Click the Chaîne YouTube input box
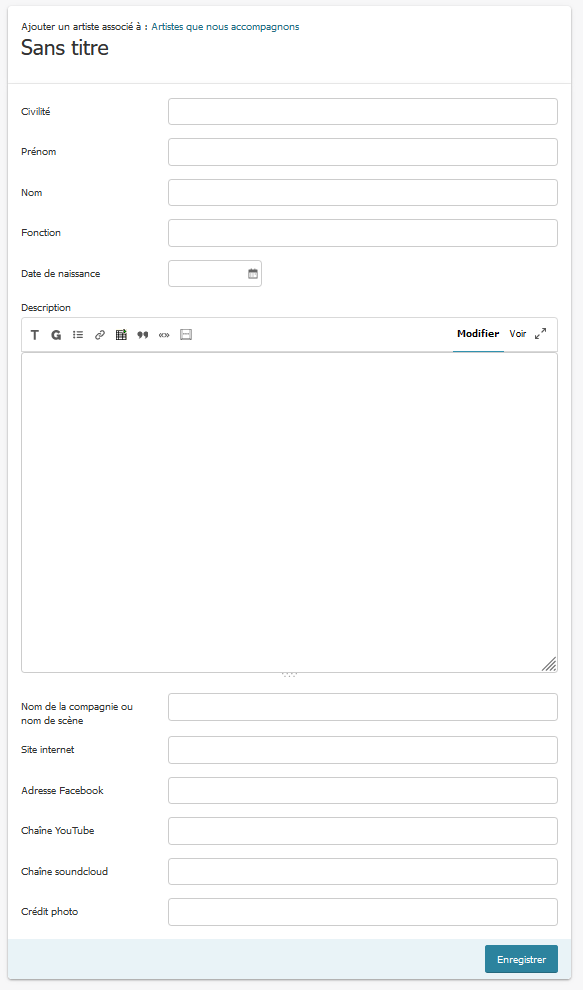This screenshot has height=990, width=583. [x=363, y=831]
